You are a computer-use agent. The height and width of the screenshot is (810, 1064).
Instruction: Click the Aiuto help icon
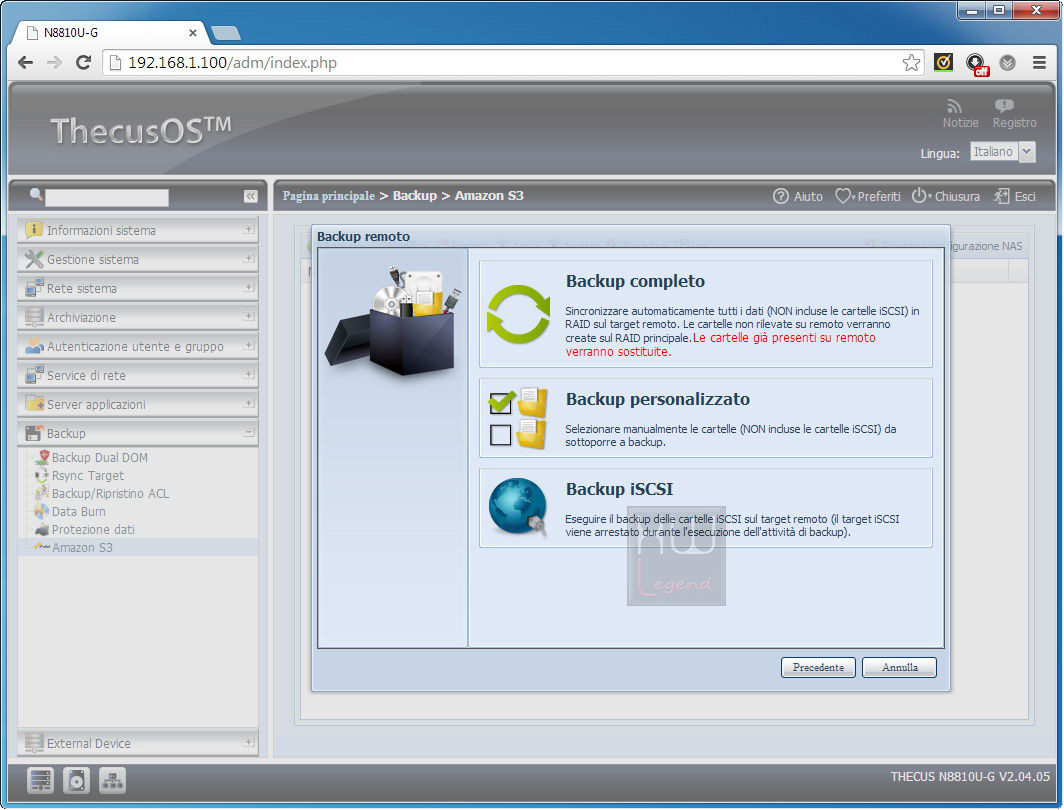781,196
